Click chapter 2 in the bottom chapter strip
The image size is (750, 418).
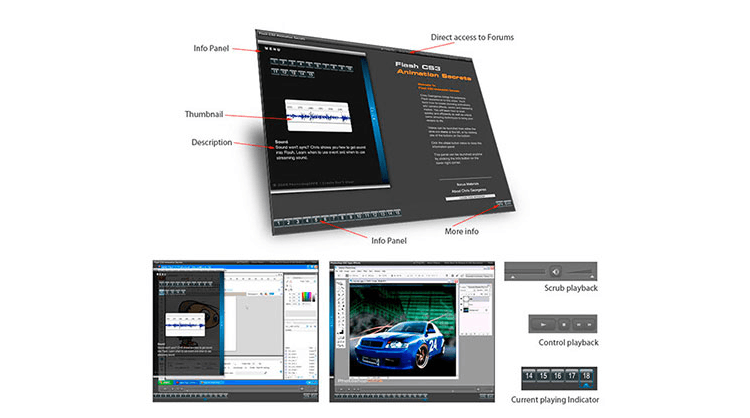click(288, 222)
